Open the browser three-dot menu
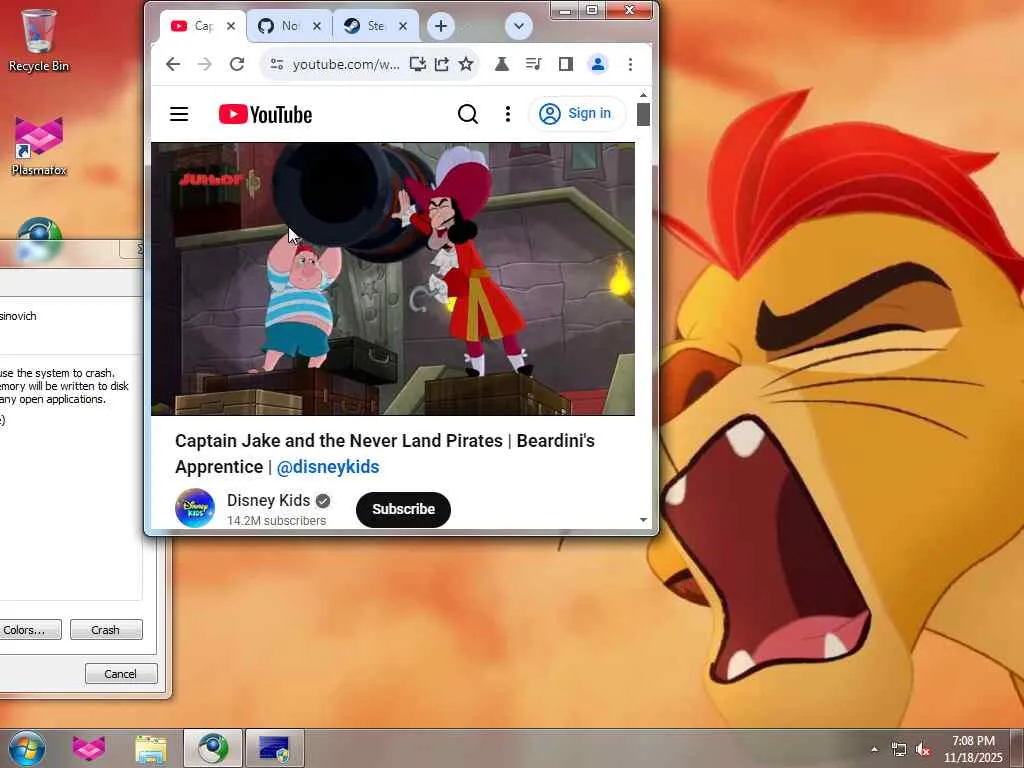This screenshot has height=768, width=1024. tap(630, 64)
